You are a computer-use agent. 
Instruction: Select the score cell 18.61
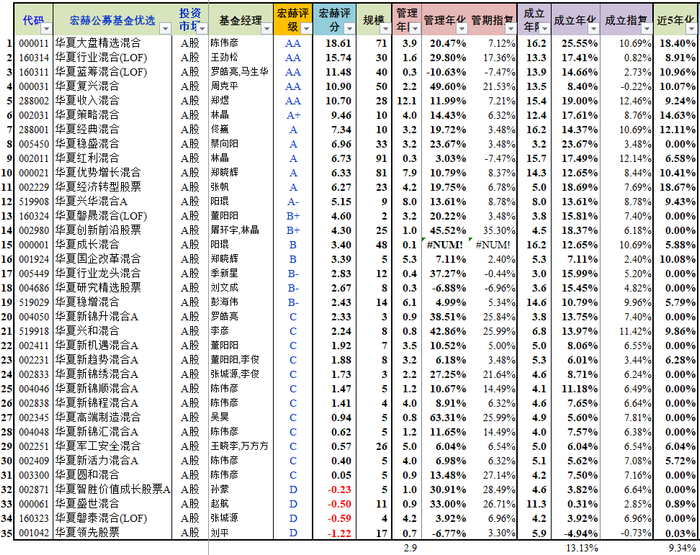click(334, 43)
